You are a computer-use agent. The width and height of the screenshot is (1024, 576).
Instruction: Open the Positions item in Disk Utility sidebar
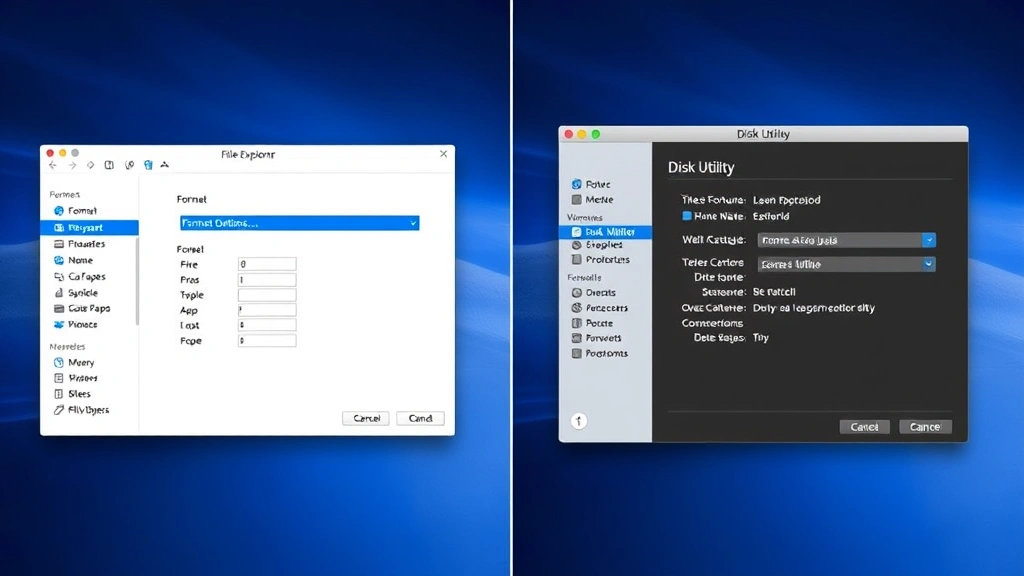pyautogui.click(x=604, y=353)
